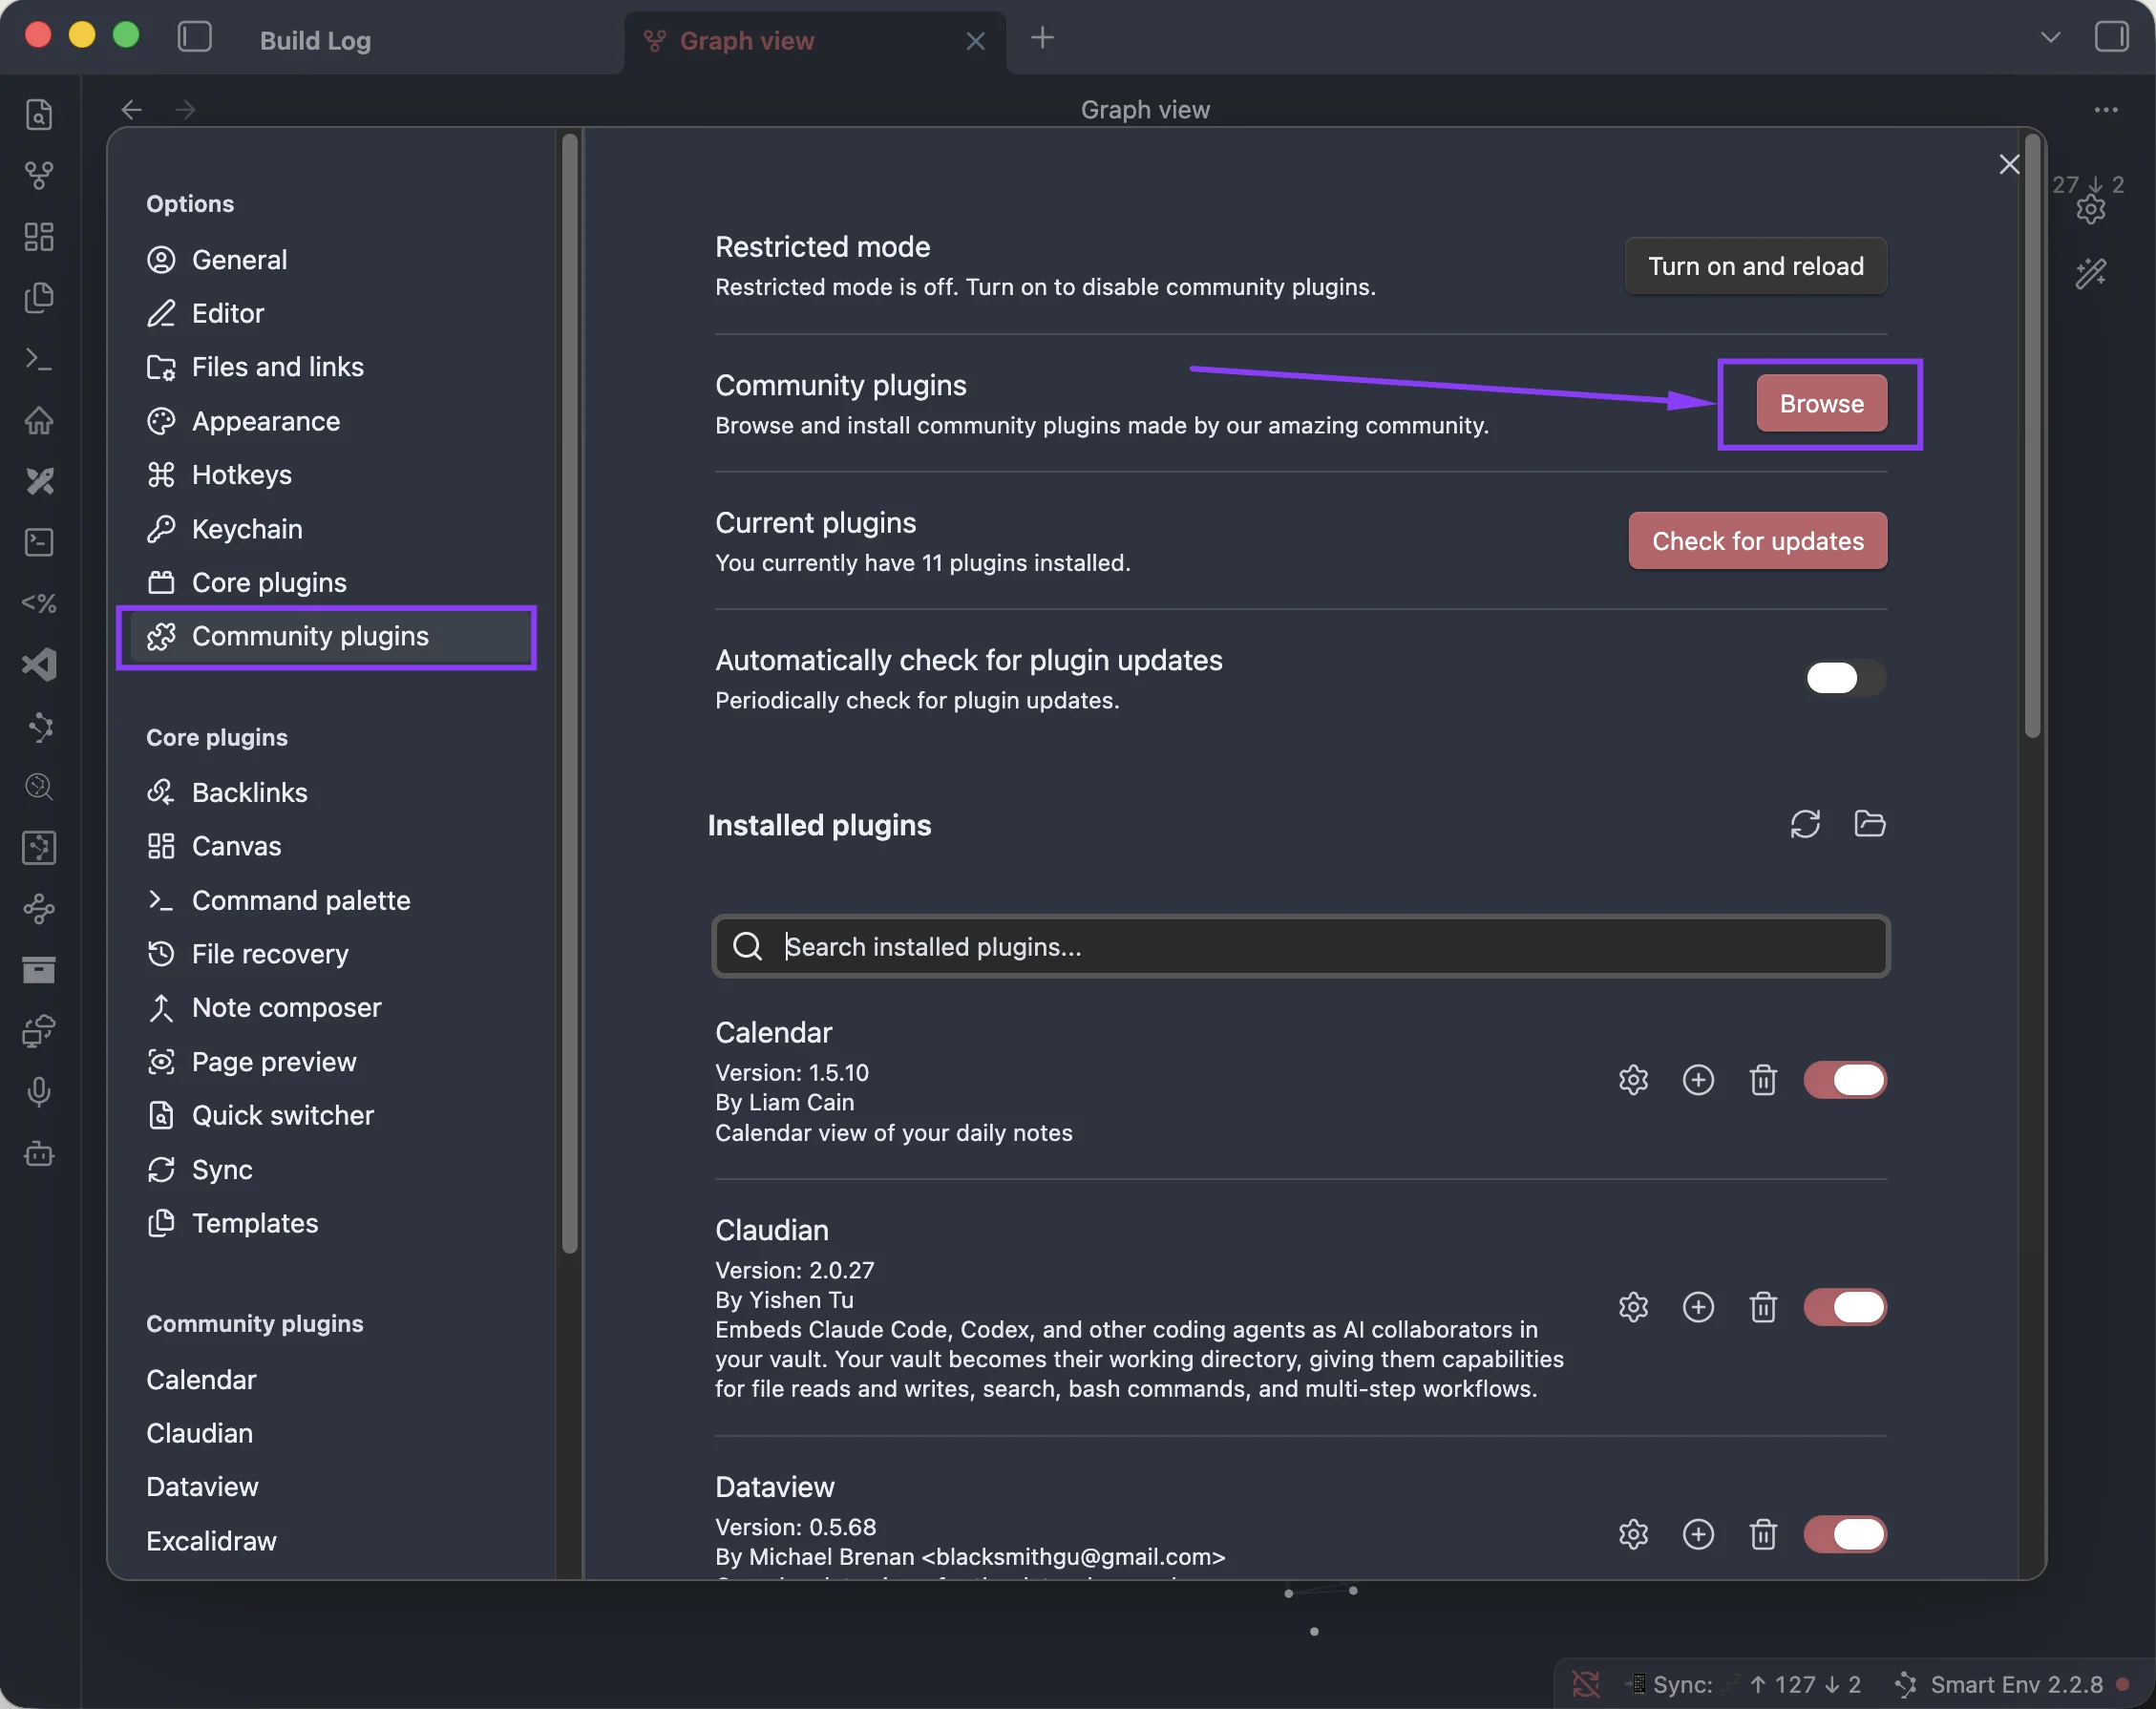
Task: Click the Search installed plugins field
Action: pyautogui.click(x=1300, y=946)
